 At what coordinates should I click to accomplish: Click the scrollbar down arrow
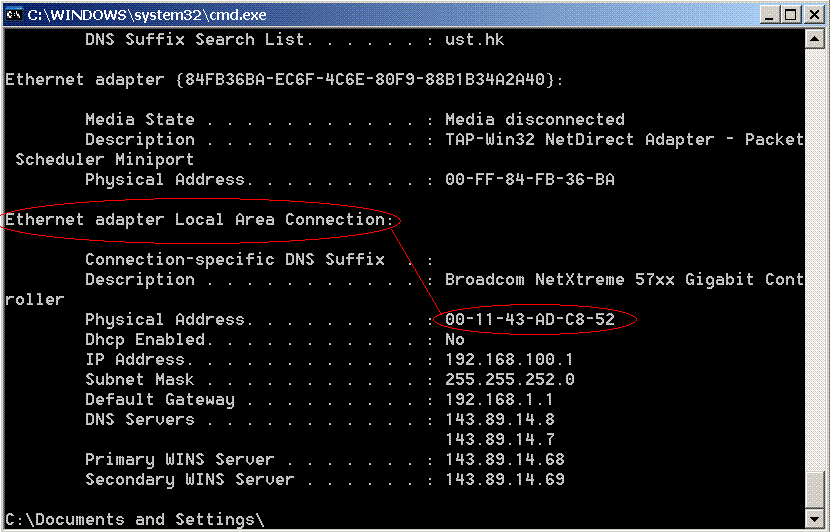click(814, 517)
